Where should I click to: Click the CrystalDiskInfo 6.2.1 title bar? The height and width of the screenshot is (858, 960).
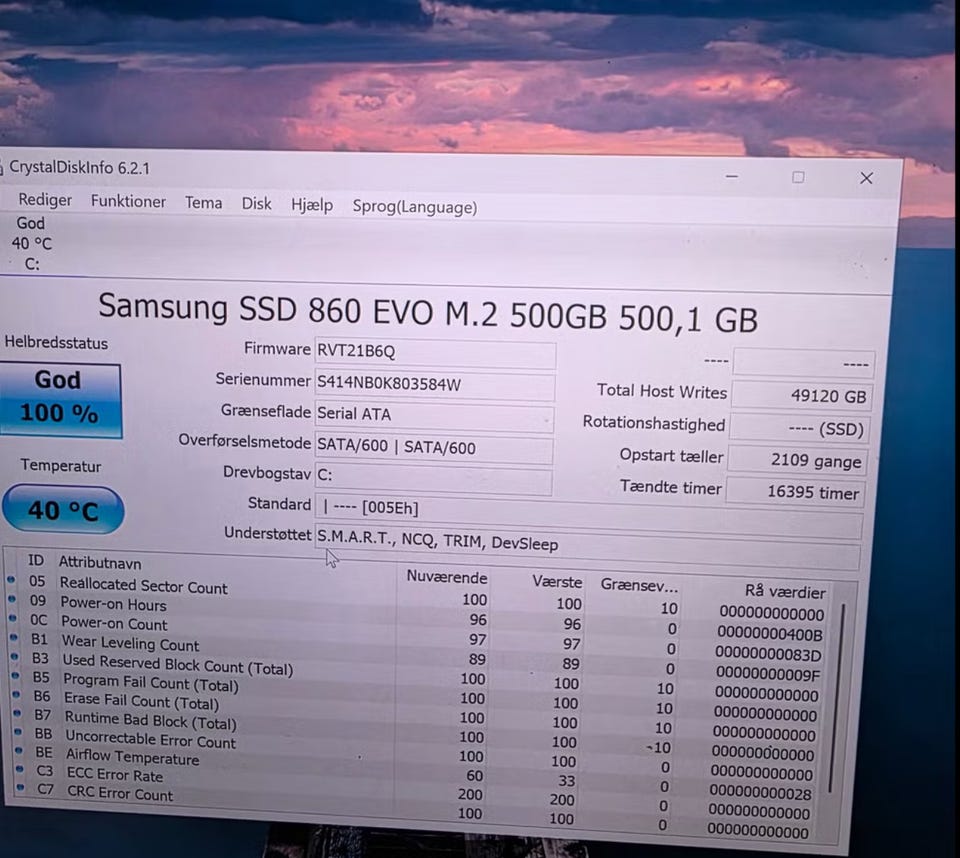[79, 168]
